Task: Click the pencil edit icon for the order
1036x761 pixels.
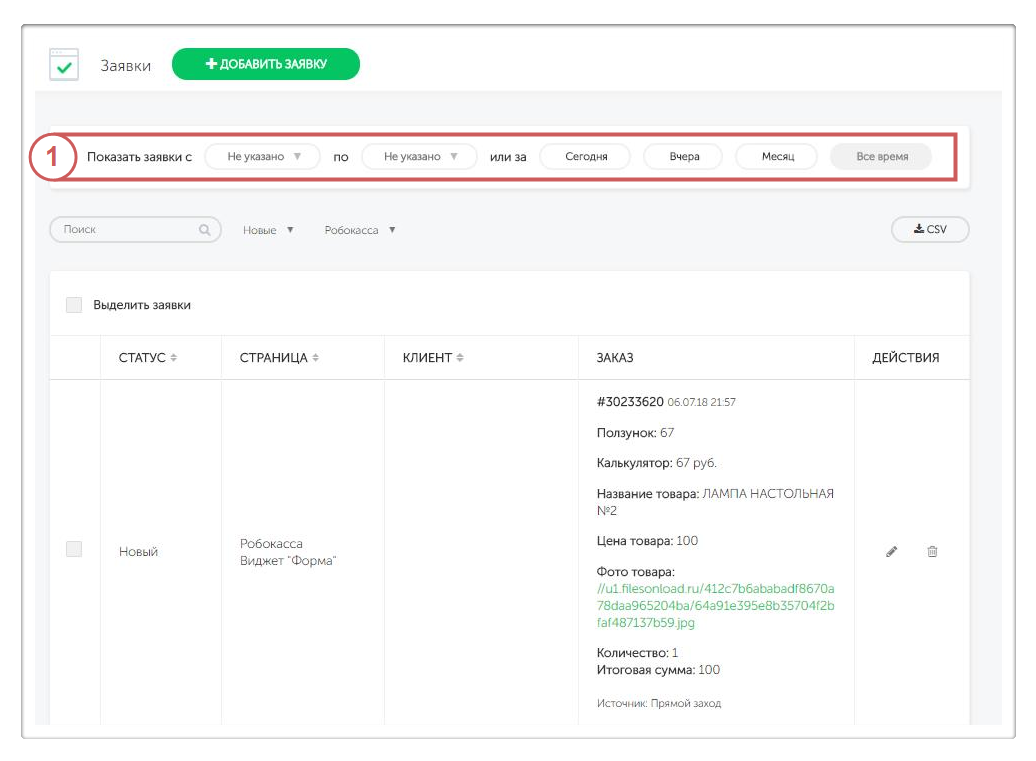Action: [x=892, y=551]
